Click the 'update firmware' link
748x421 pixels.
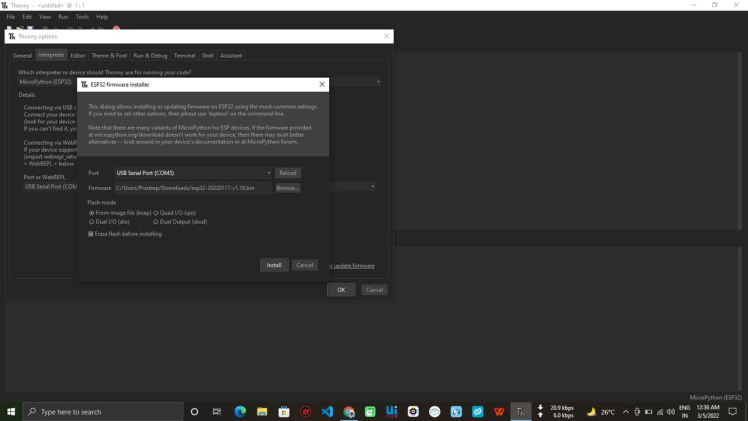352,266
